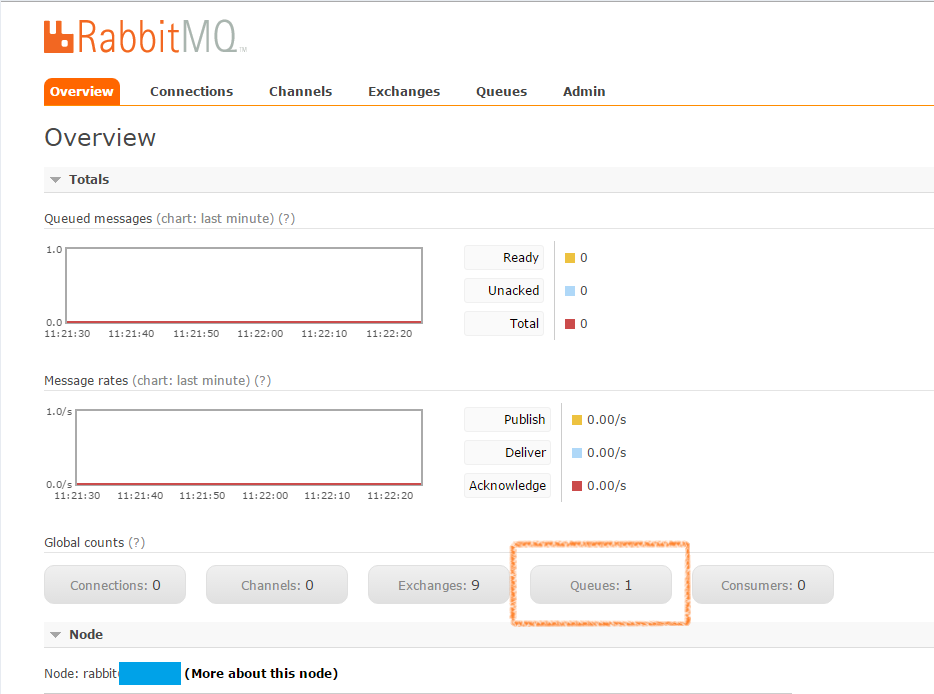The image size is (934, 694).
Task: Change Message rates chart range (last minute)
Action: 191,381
